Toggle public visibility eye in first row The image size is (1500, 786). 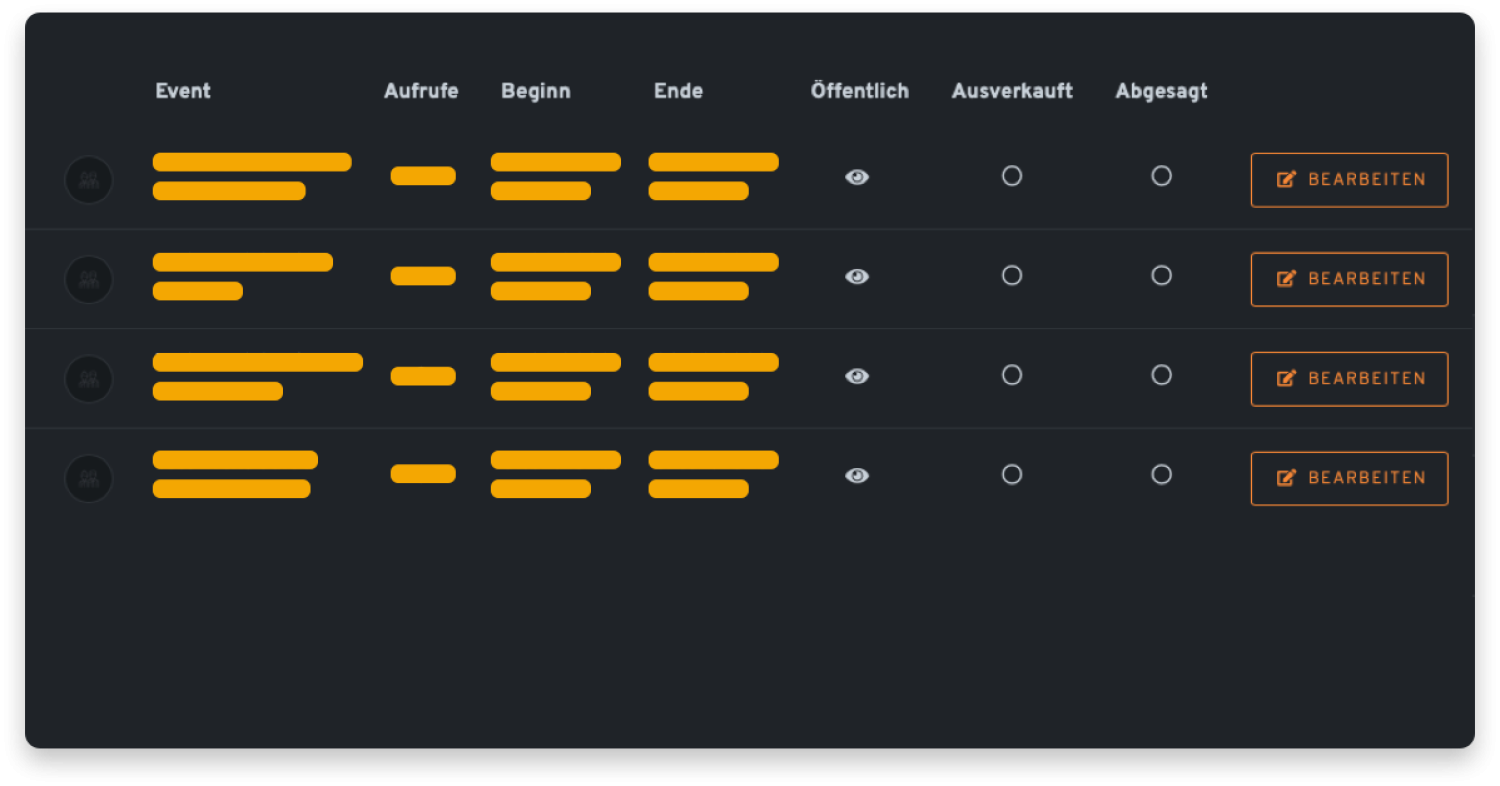[857, 177]
